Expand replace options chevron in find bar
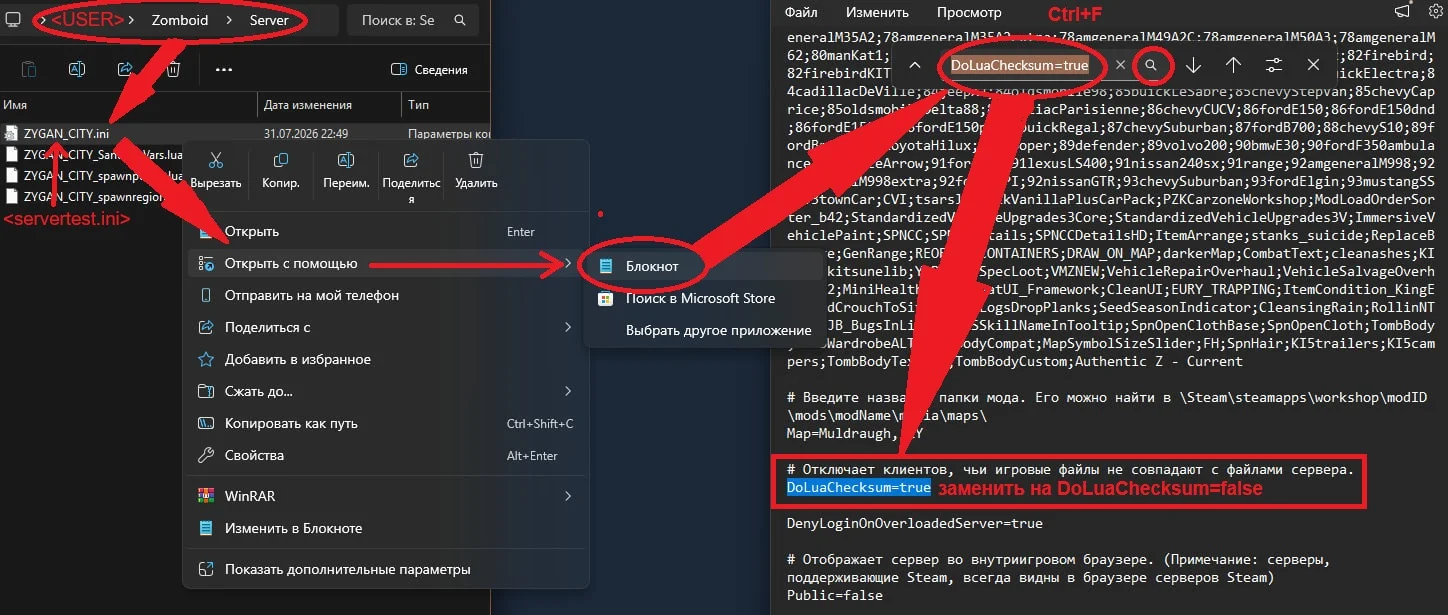The image size is (1448, 615). (914, 65)
